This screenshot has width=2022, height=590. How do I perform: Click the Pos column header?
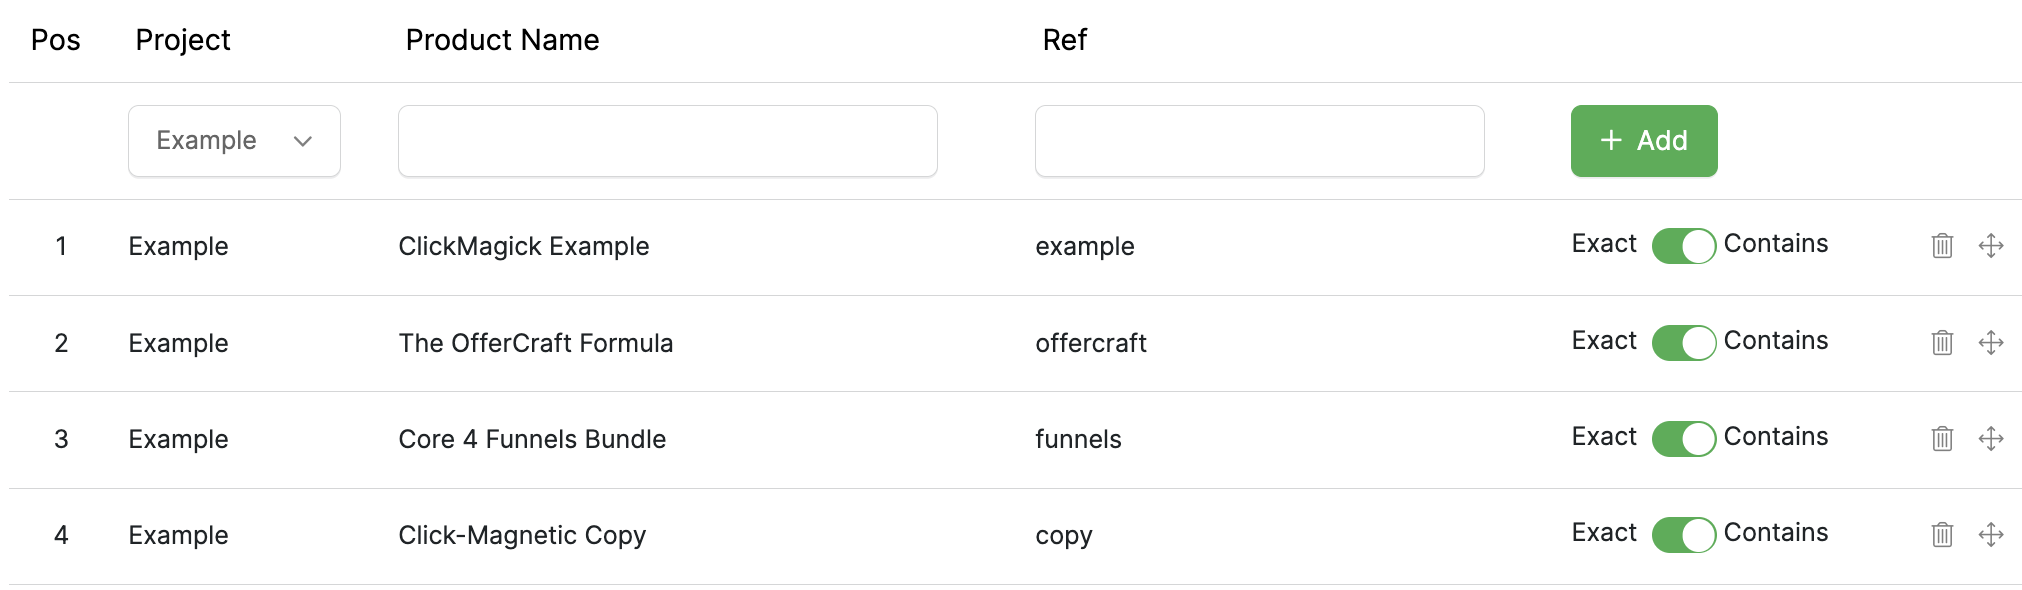click(x=56, y=40)
